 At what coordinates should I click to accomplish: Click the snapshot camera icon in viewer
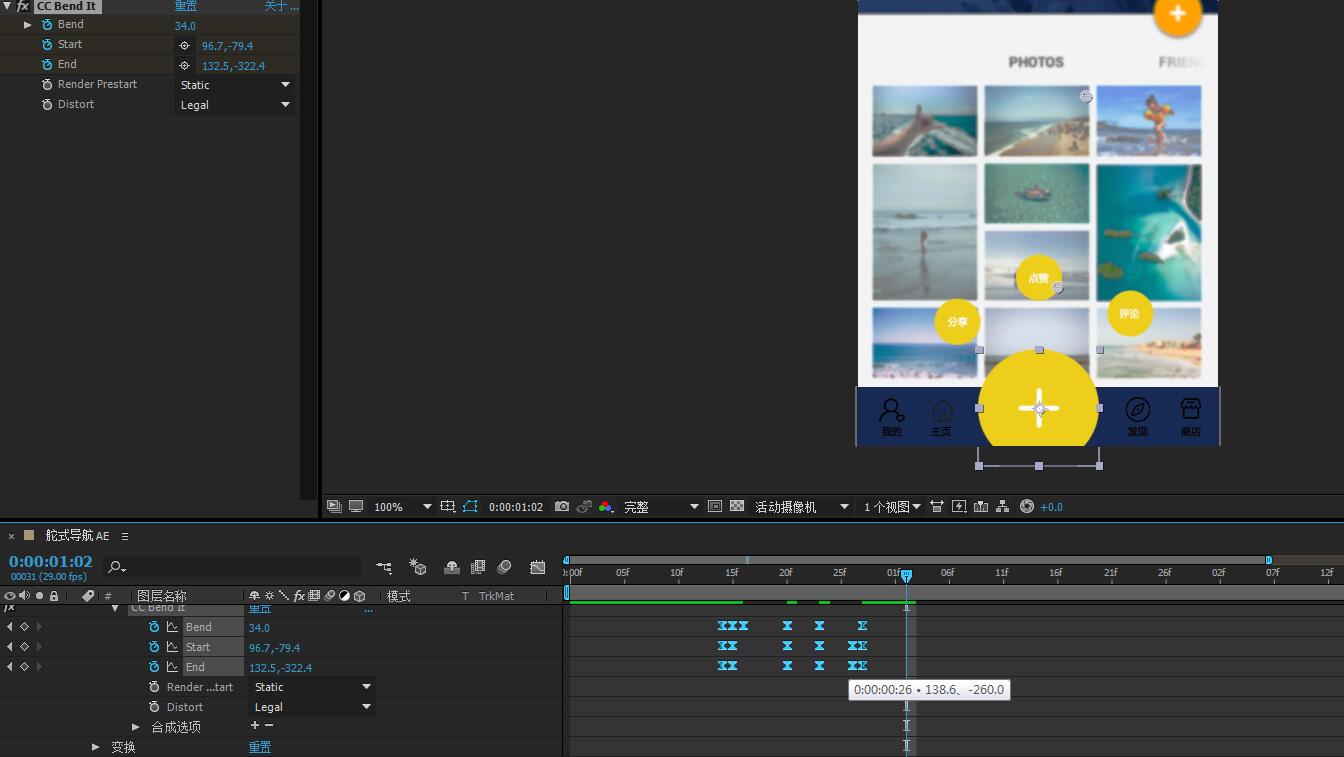click(x=562, y=507)
